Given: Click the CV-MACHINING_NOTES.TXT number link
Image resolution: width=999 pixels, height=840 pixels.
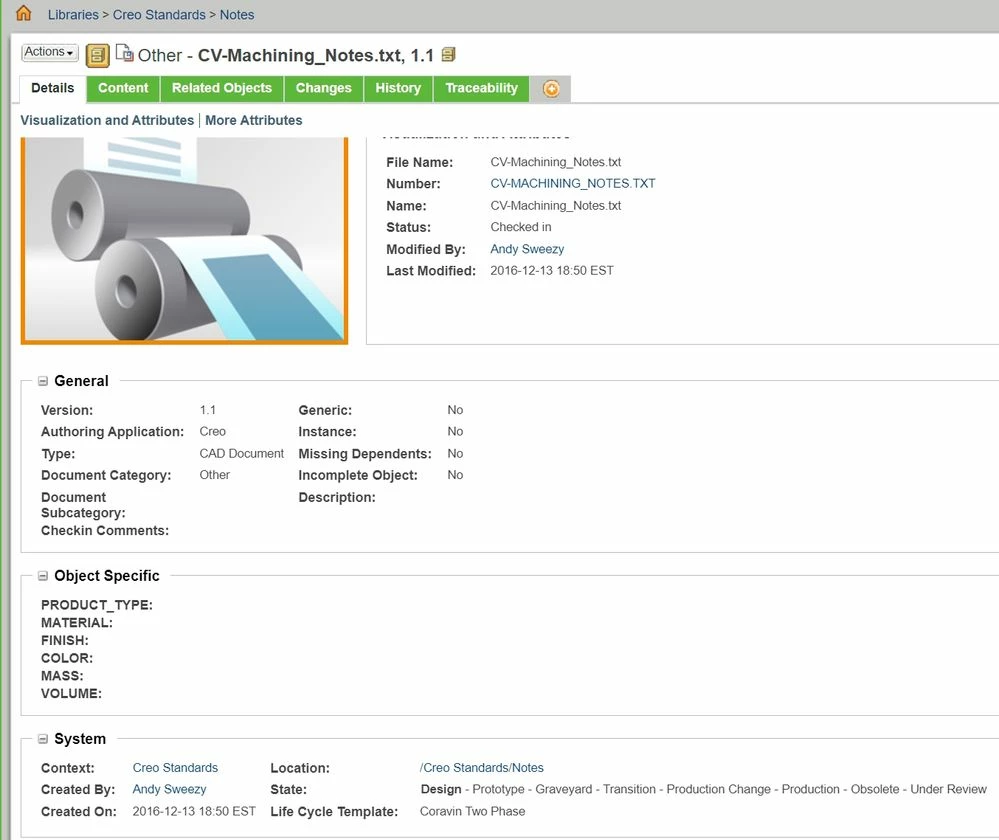Looking at the screenshot, I should [572, 183].
